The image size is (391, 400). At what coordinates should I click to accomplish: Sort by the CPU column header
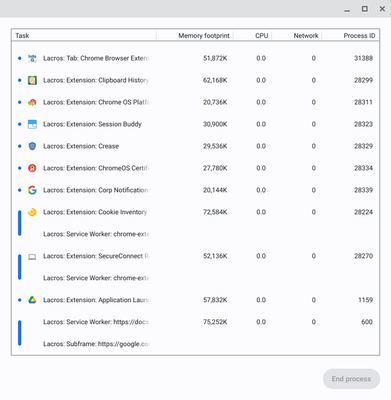pos(252,36)
